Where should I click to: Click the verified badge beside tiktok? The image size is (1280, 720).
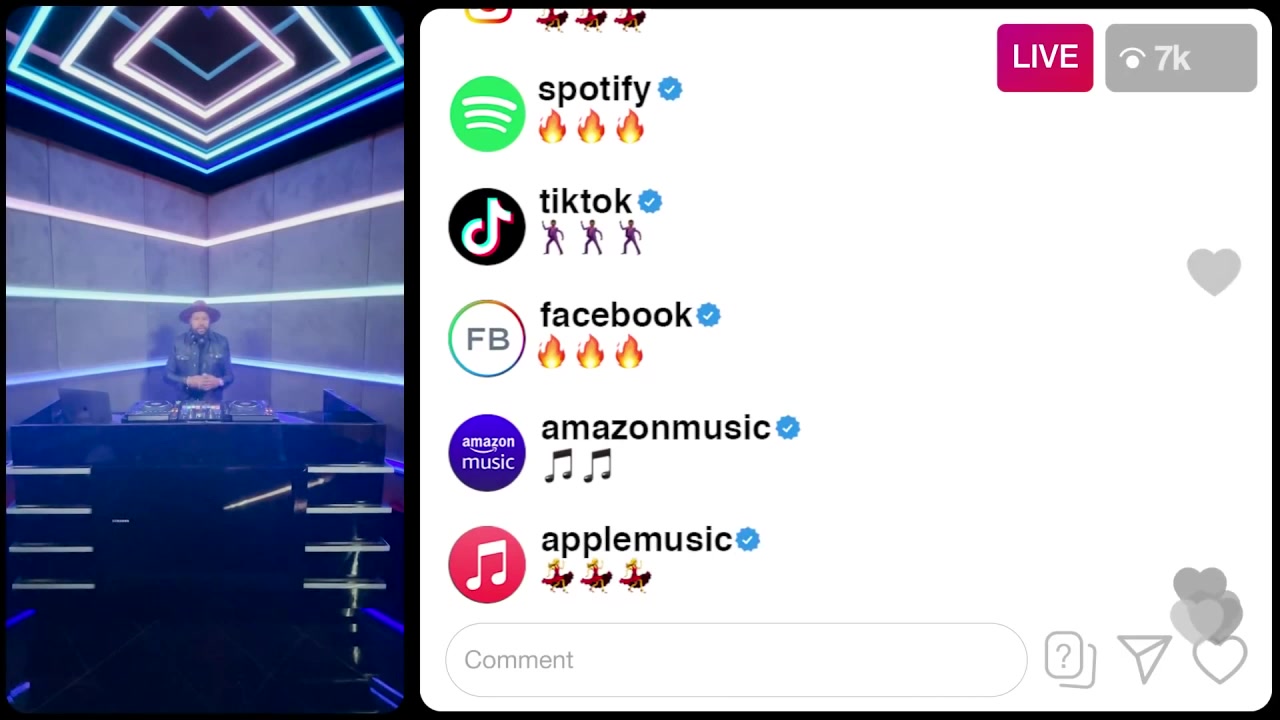[x=650, y=202]
